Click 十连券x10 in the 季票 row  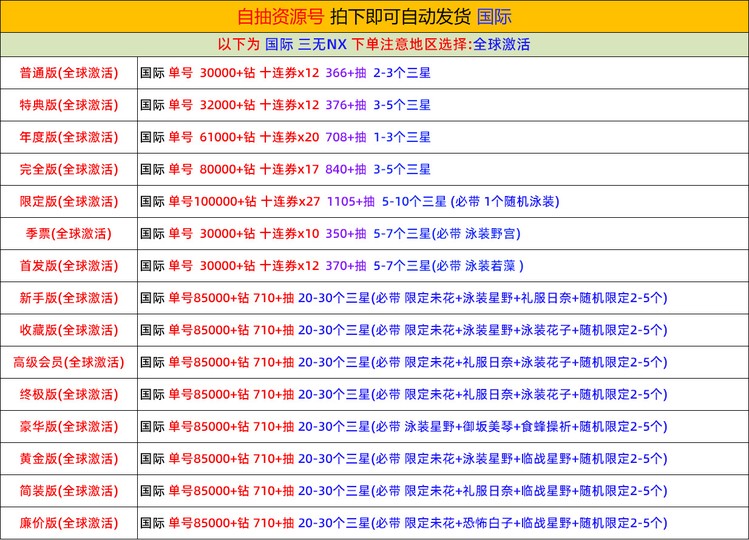[x=289, y=233]
